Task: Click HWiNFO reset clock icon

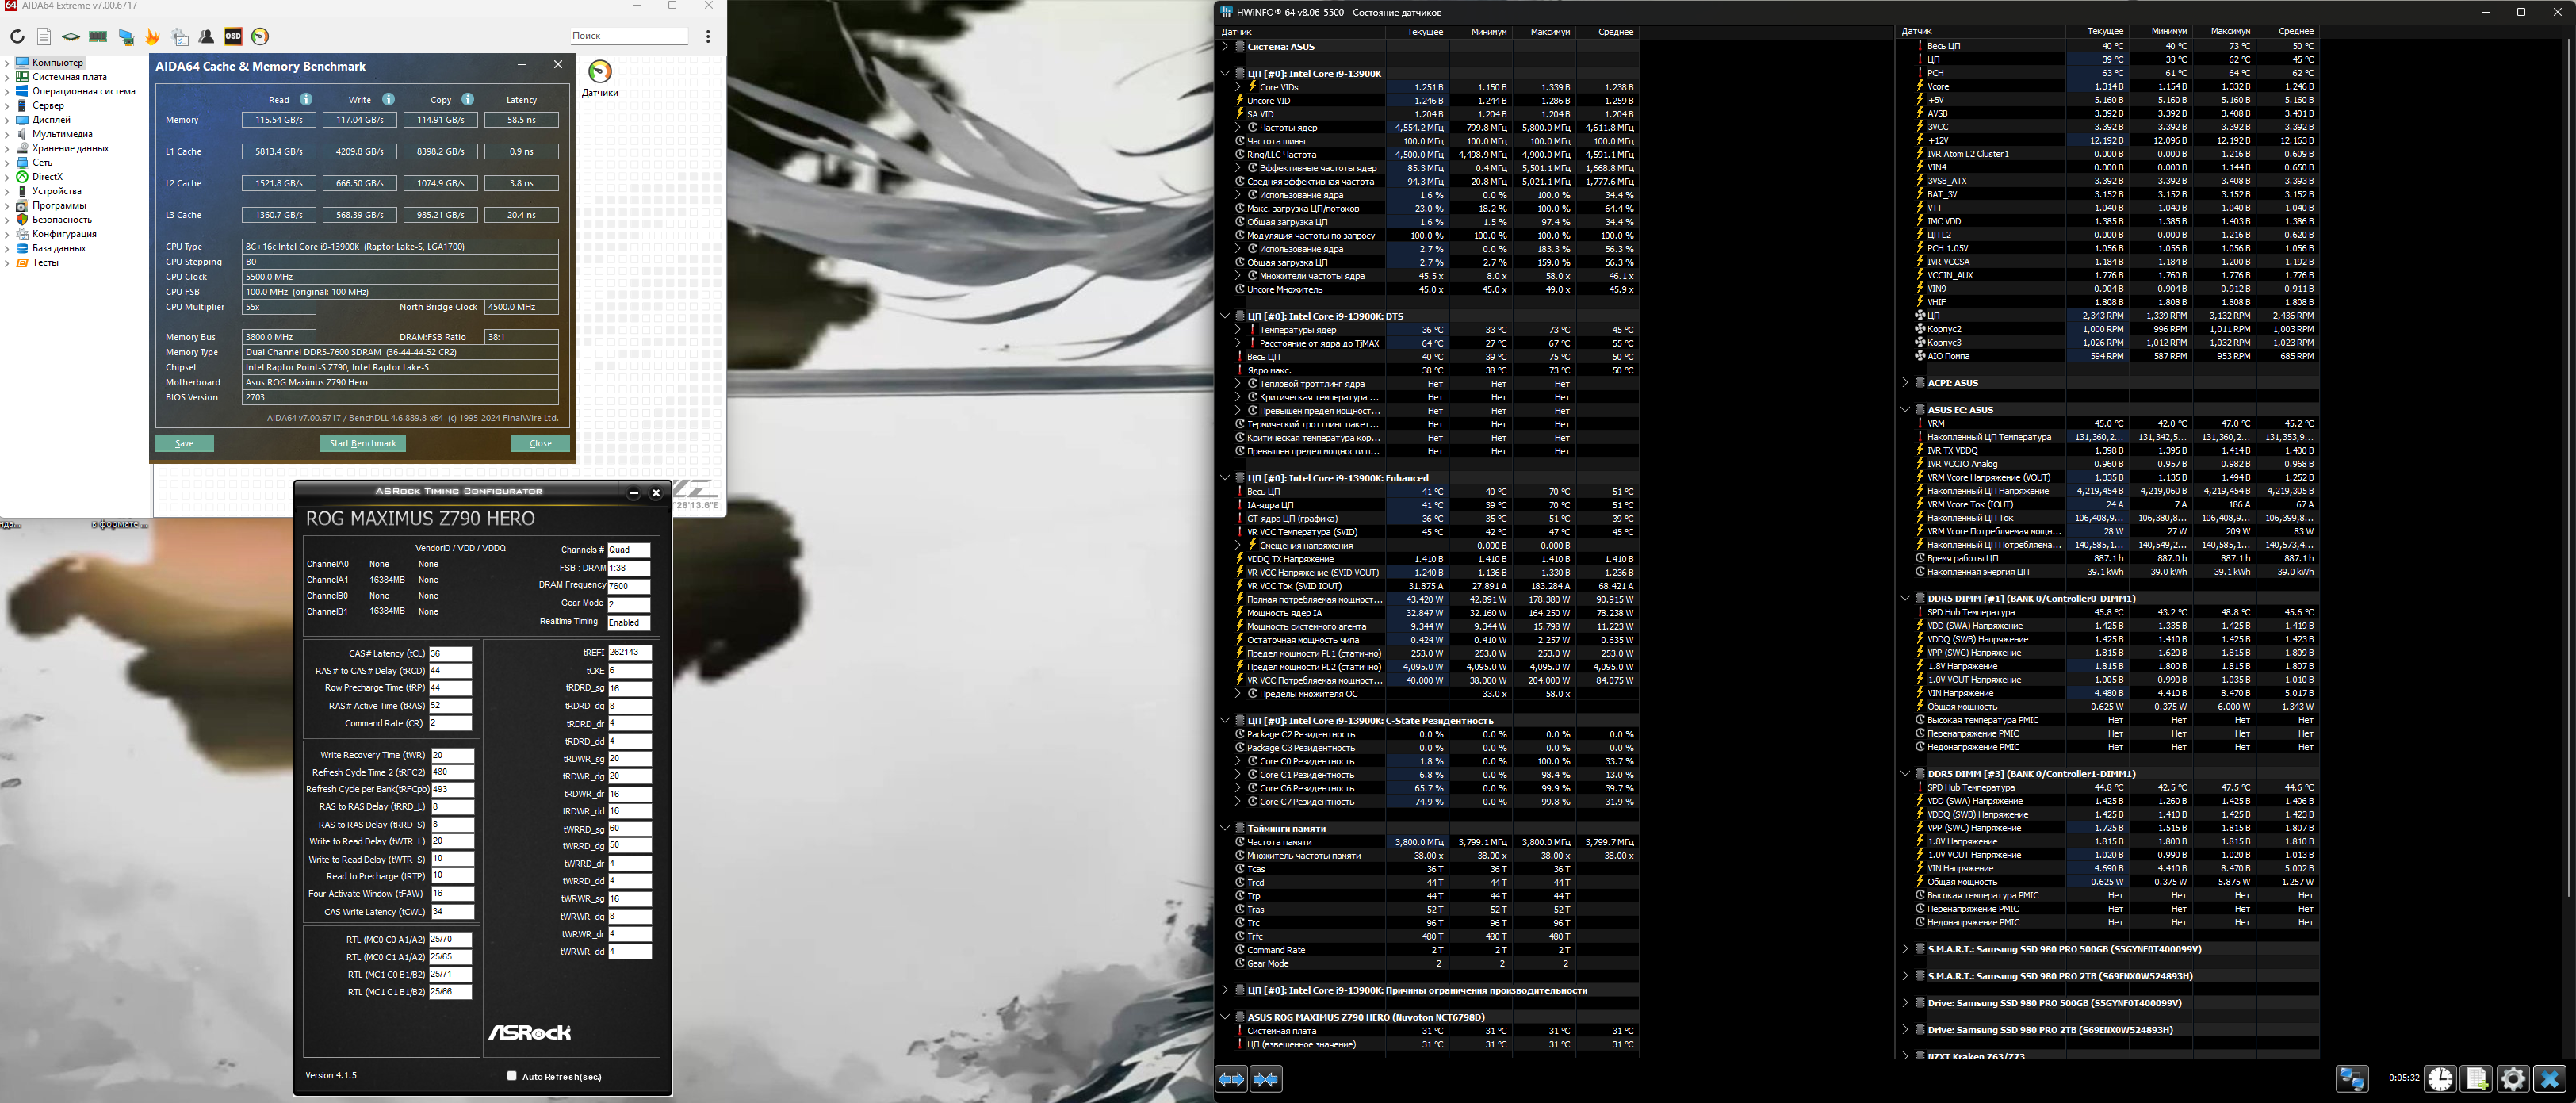Action: 2440,1079
